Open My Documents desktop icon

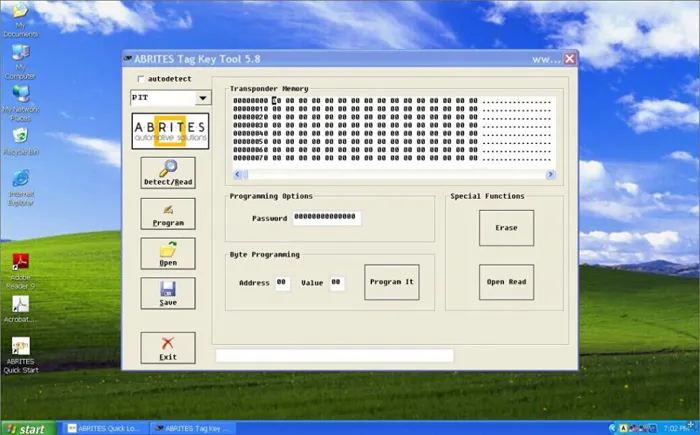(20, 19)
